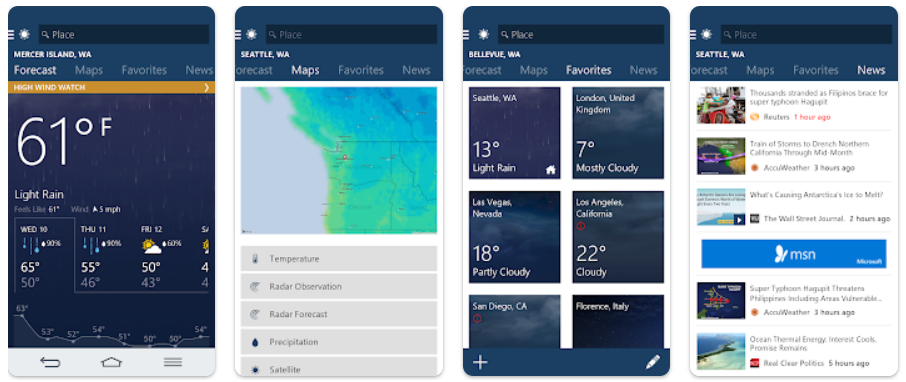The width and height of the screenshot is (906, 382).
Task: Select THU 11 daily forecast column
Action: [104, 255]
